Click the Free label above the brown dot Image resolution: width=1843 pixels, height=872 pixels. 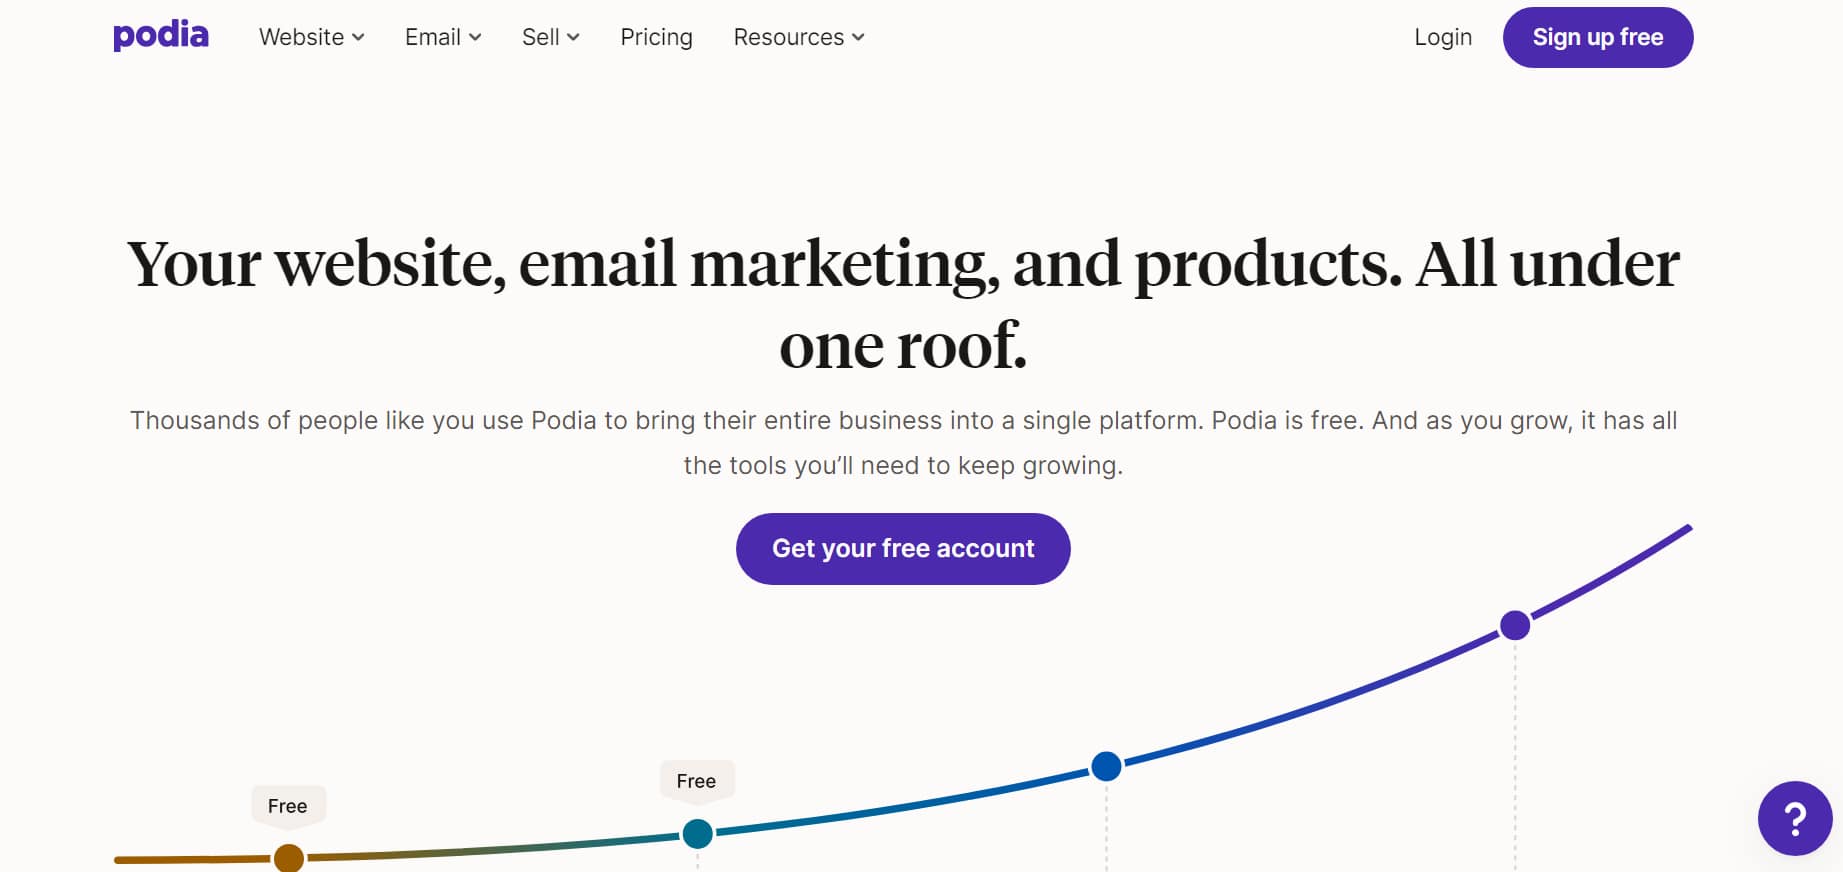click(x=288, y=806)
